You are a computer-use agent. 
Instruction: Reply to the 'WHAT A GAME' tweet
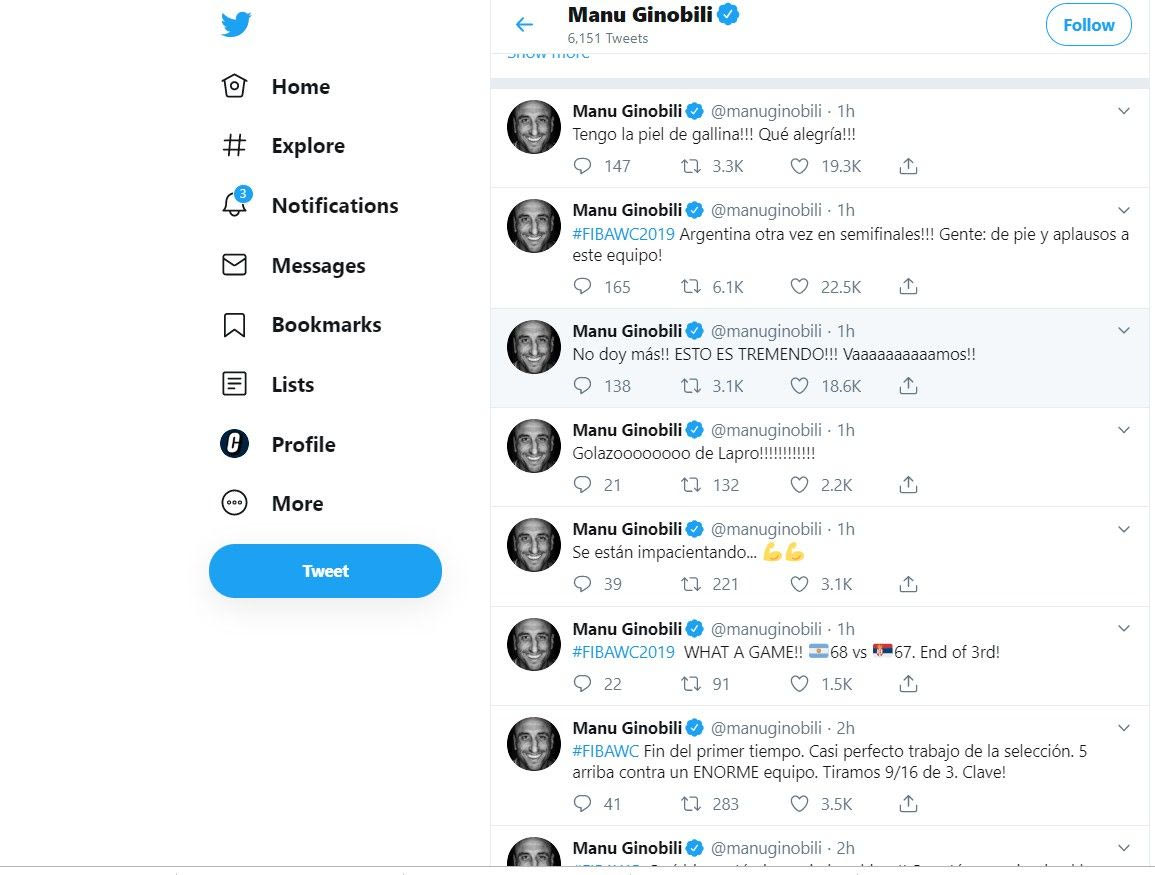[x=583, y=684]
